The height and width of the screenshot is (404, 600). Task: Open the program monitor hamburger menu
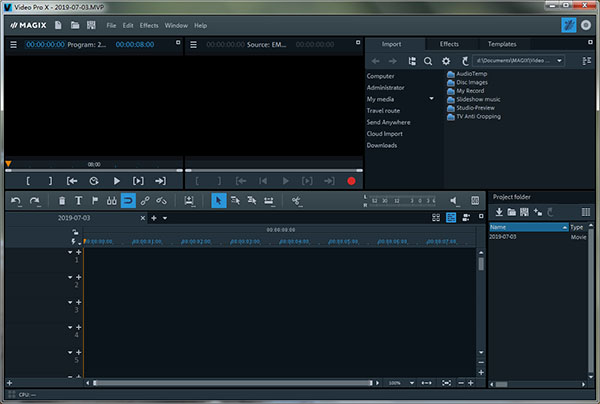(13, 45)
